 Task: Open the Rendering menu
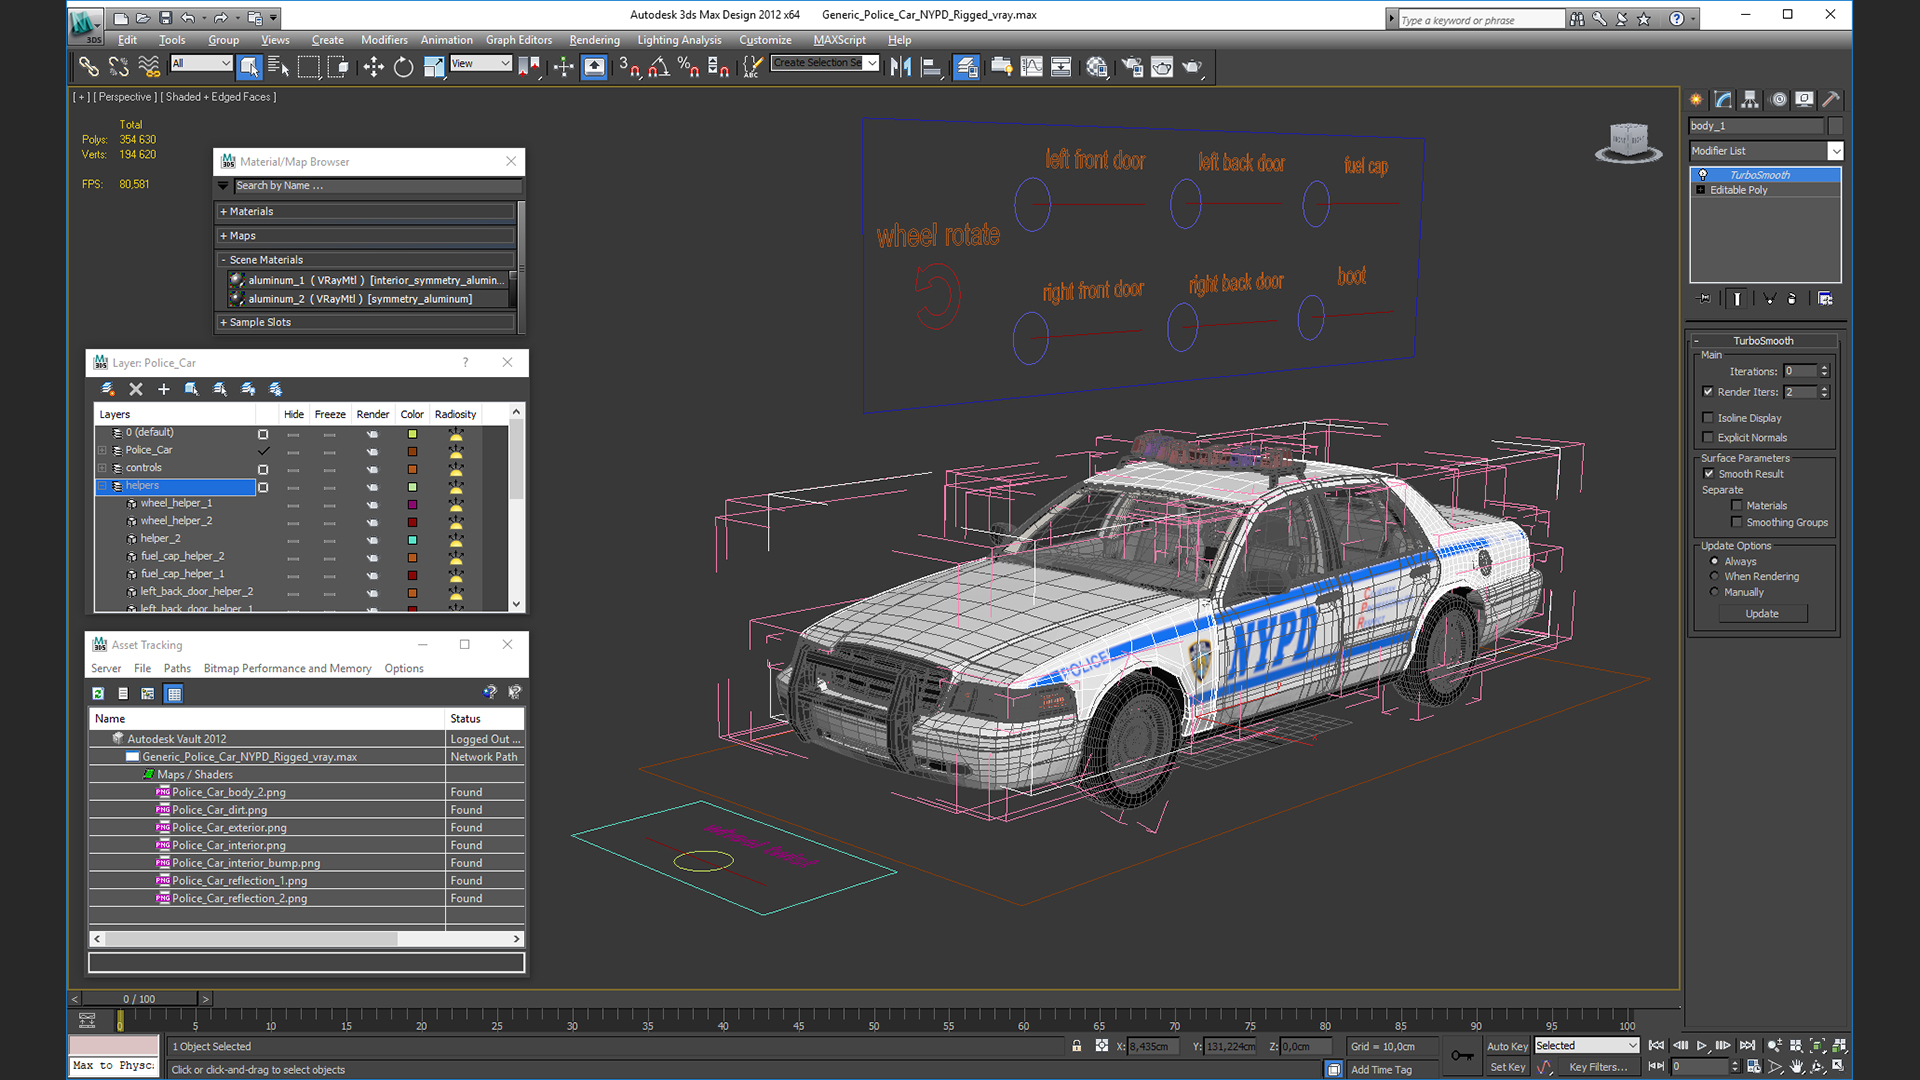[594, 40]
